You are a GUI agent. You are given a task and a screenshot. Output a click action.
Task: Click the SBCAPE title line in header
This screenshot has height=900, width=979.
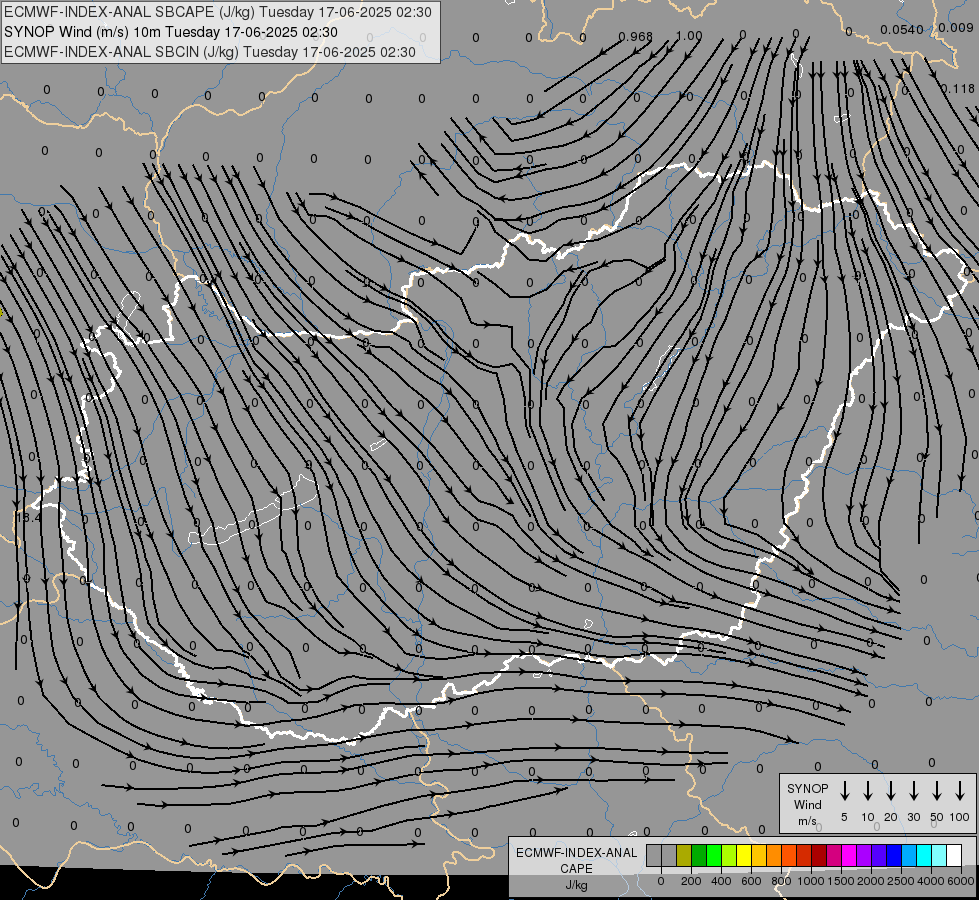218,12
